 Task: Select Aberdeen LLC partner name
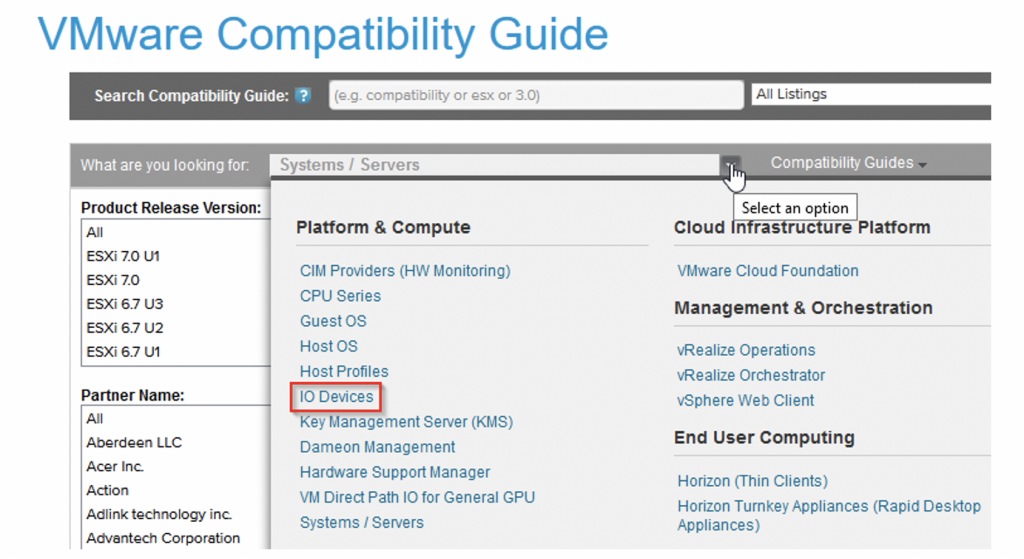click(134, 442)
